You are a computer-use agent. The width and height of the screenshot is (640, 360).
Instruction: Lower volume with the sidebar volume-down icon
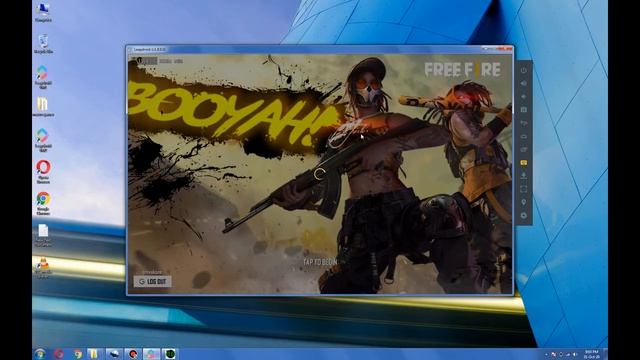coord(524,97)
